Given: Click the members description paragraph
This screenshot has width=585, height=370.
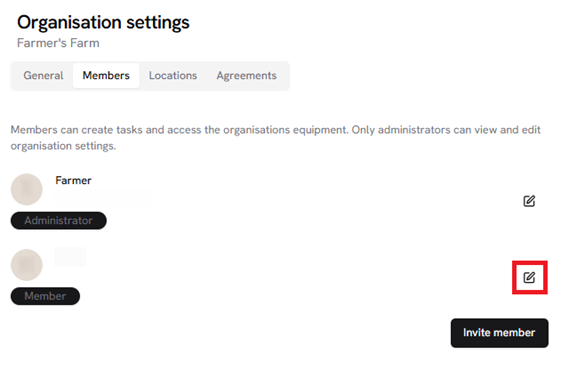Looking at the screenshot, I should pos(275,138).
